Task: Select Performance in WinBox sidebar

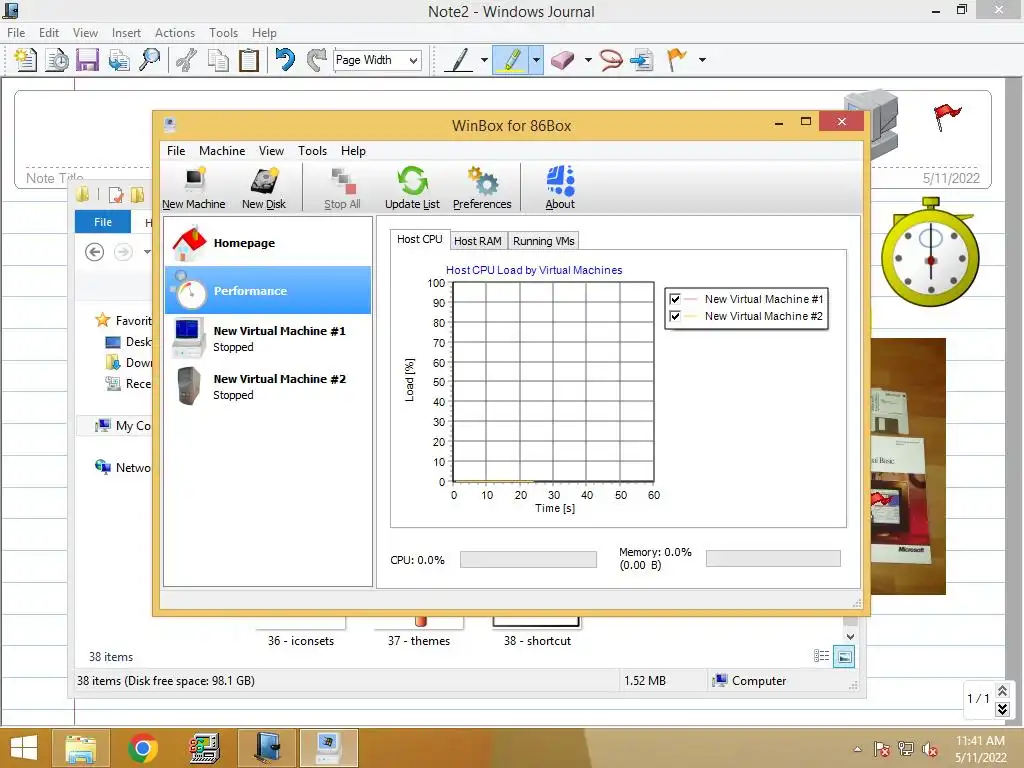Action: [268, 291]
